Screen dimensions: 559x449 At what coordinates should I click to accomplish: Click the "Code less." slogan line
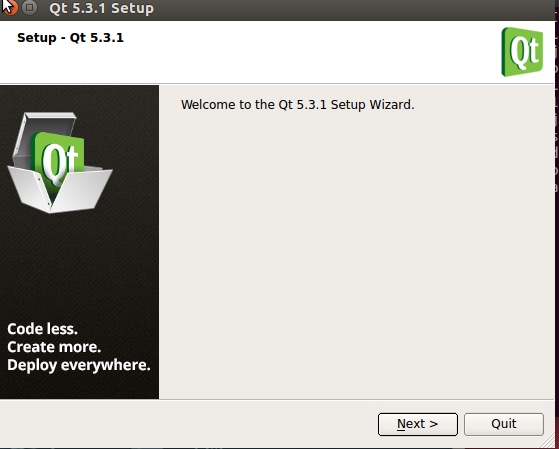click(x=42, y=329)
